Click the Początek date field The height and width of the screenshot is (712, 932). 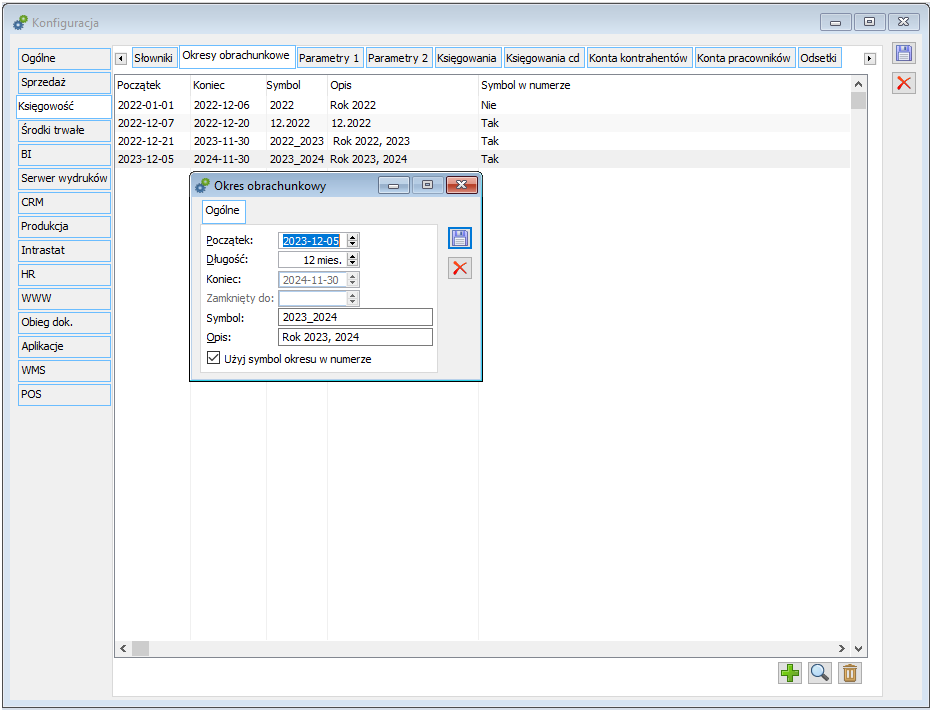(x=313, y=240)
